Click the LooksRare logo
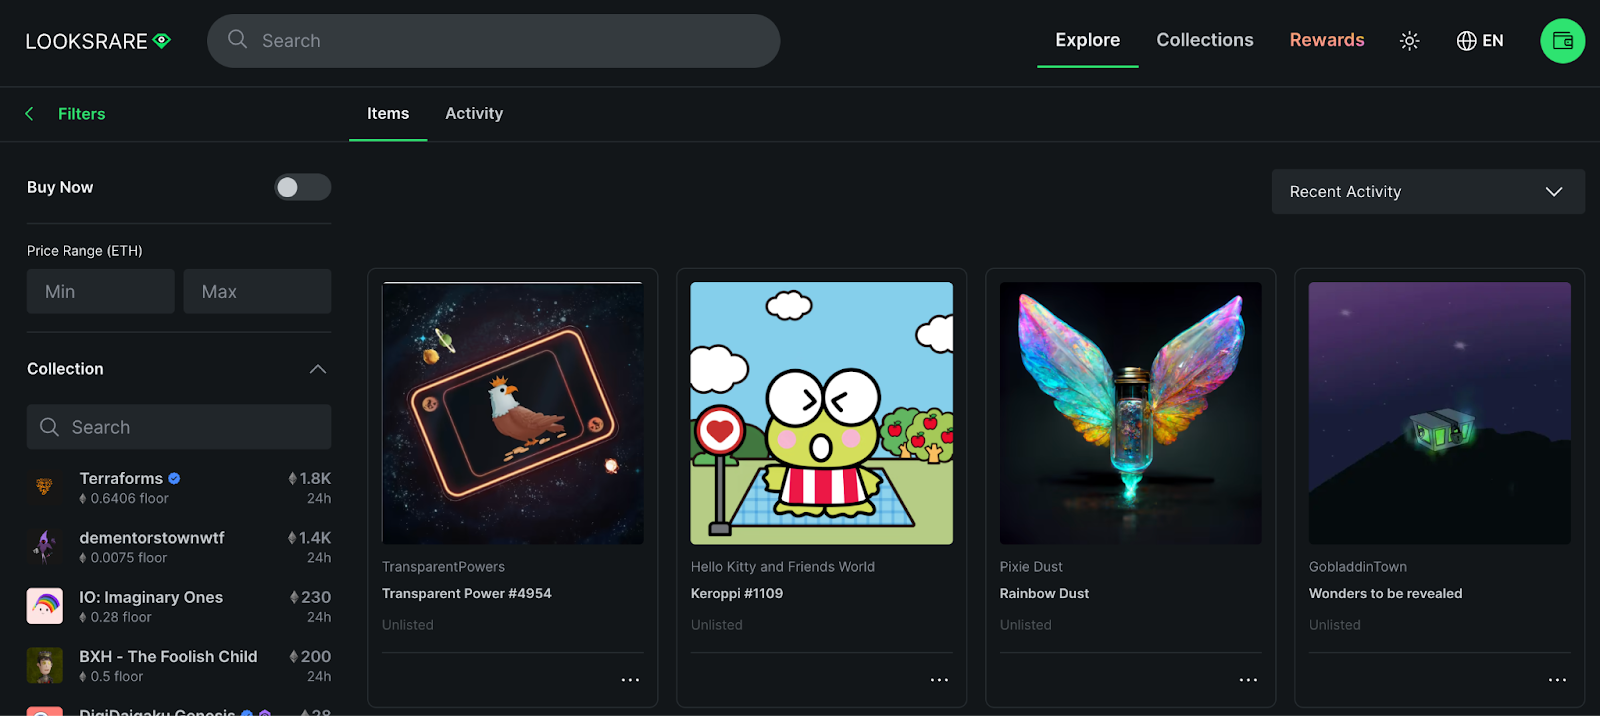The image size is (1600, 716). (98, 41)
